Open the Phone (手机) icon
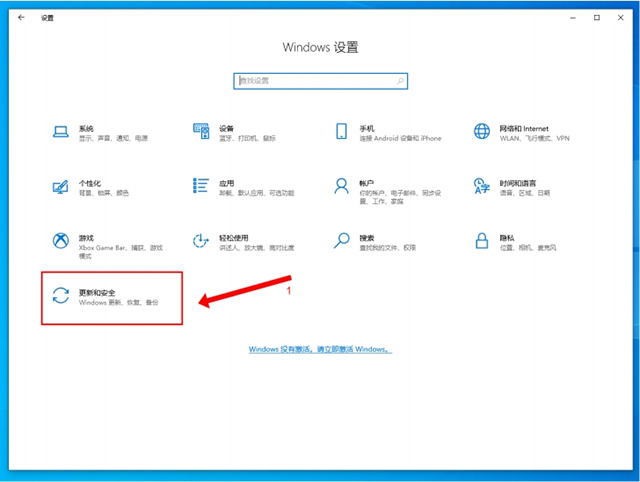The image size is (640, 482). click(341, 131)
